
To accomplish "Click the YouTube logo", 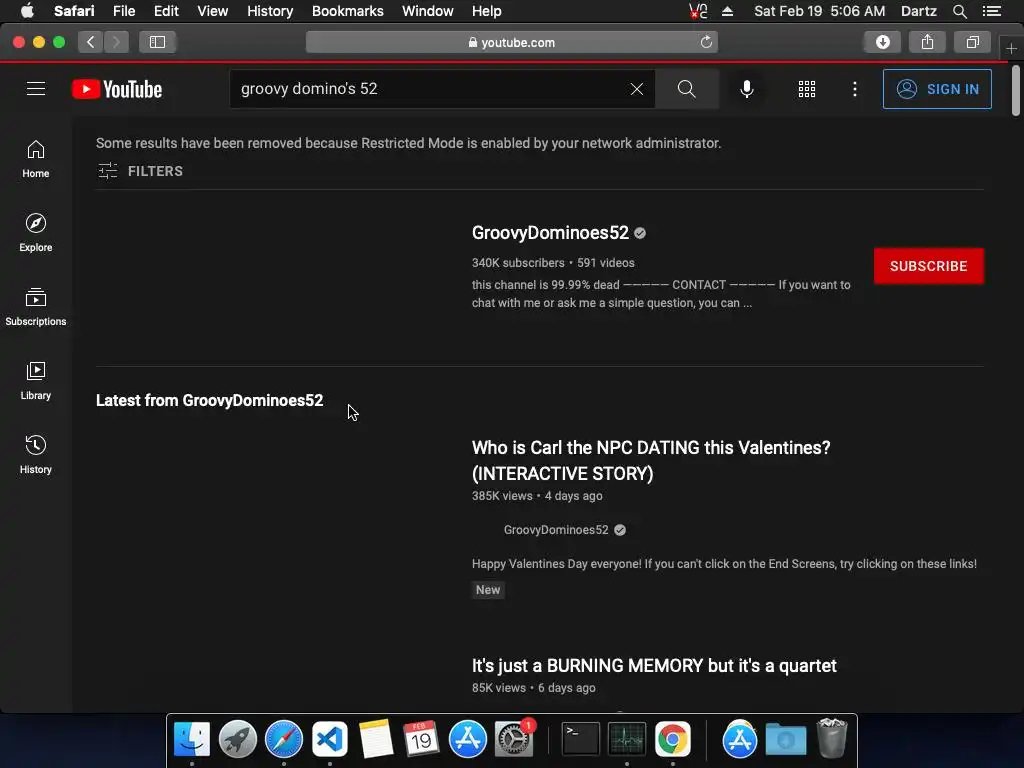I will click(117, 89).
